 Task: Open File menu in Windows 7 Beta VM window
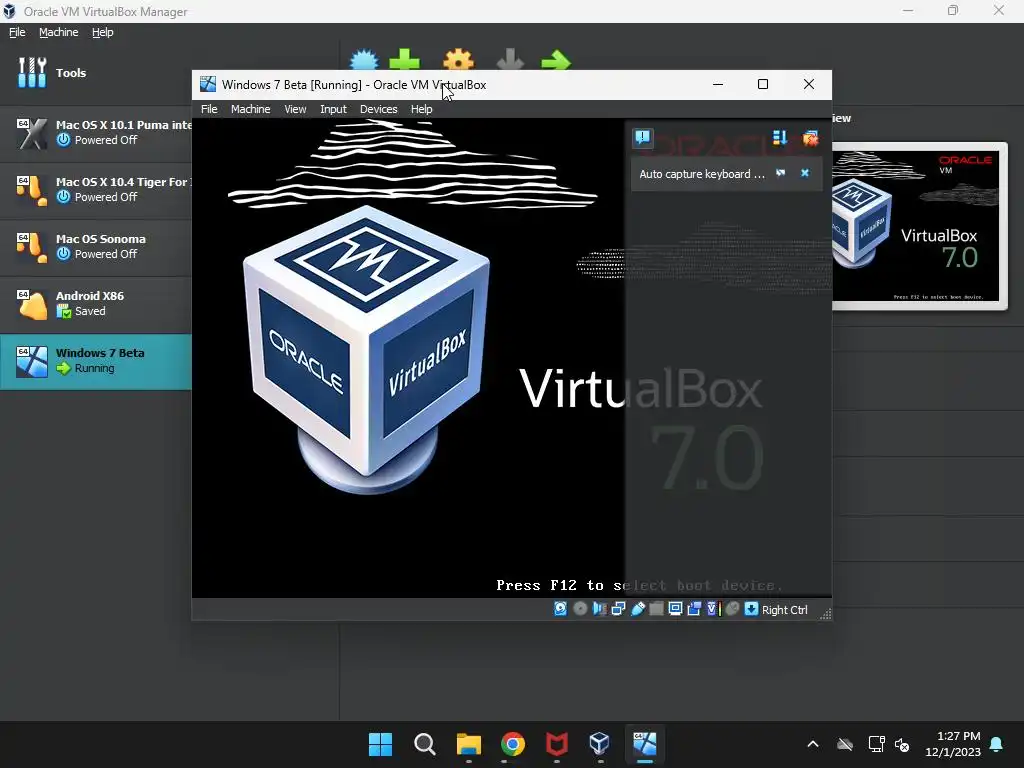click(209, 109)
